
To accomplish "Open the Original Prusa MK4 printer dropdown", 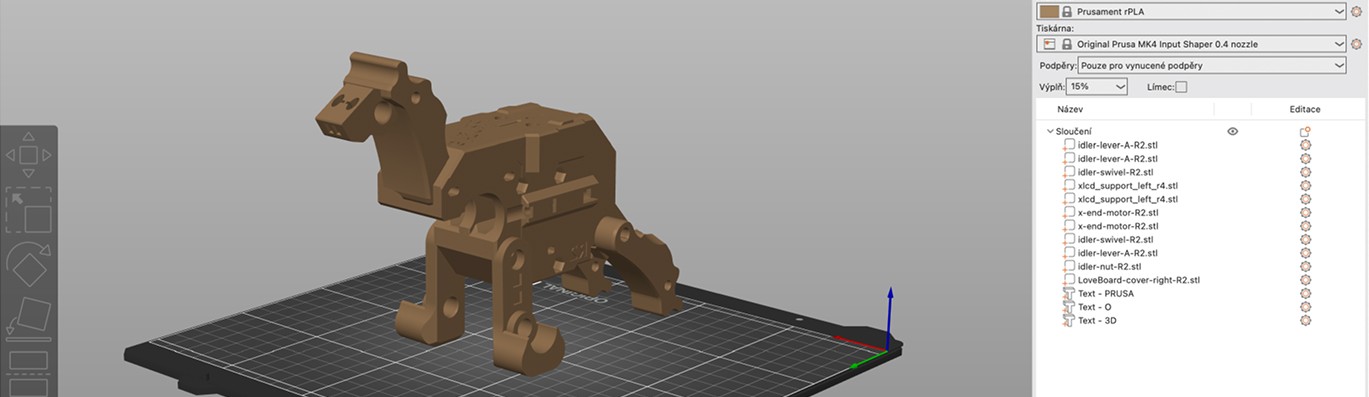I will pyautogui.click(x=1192, y=44).
